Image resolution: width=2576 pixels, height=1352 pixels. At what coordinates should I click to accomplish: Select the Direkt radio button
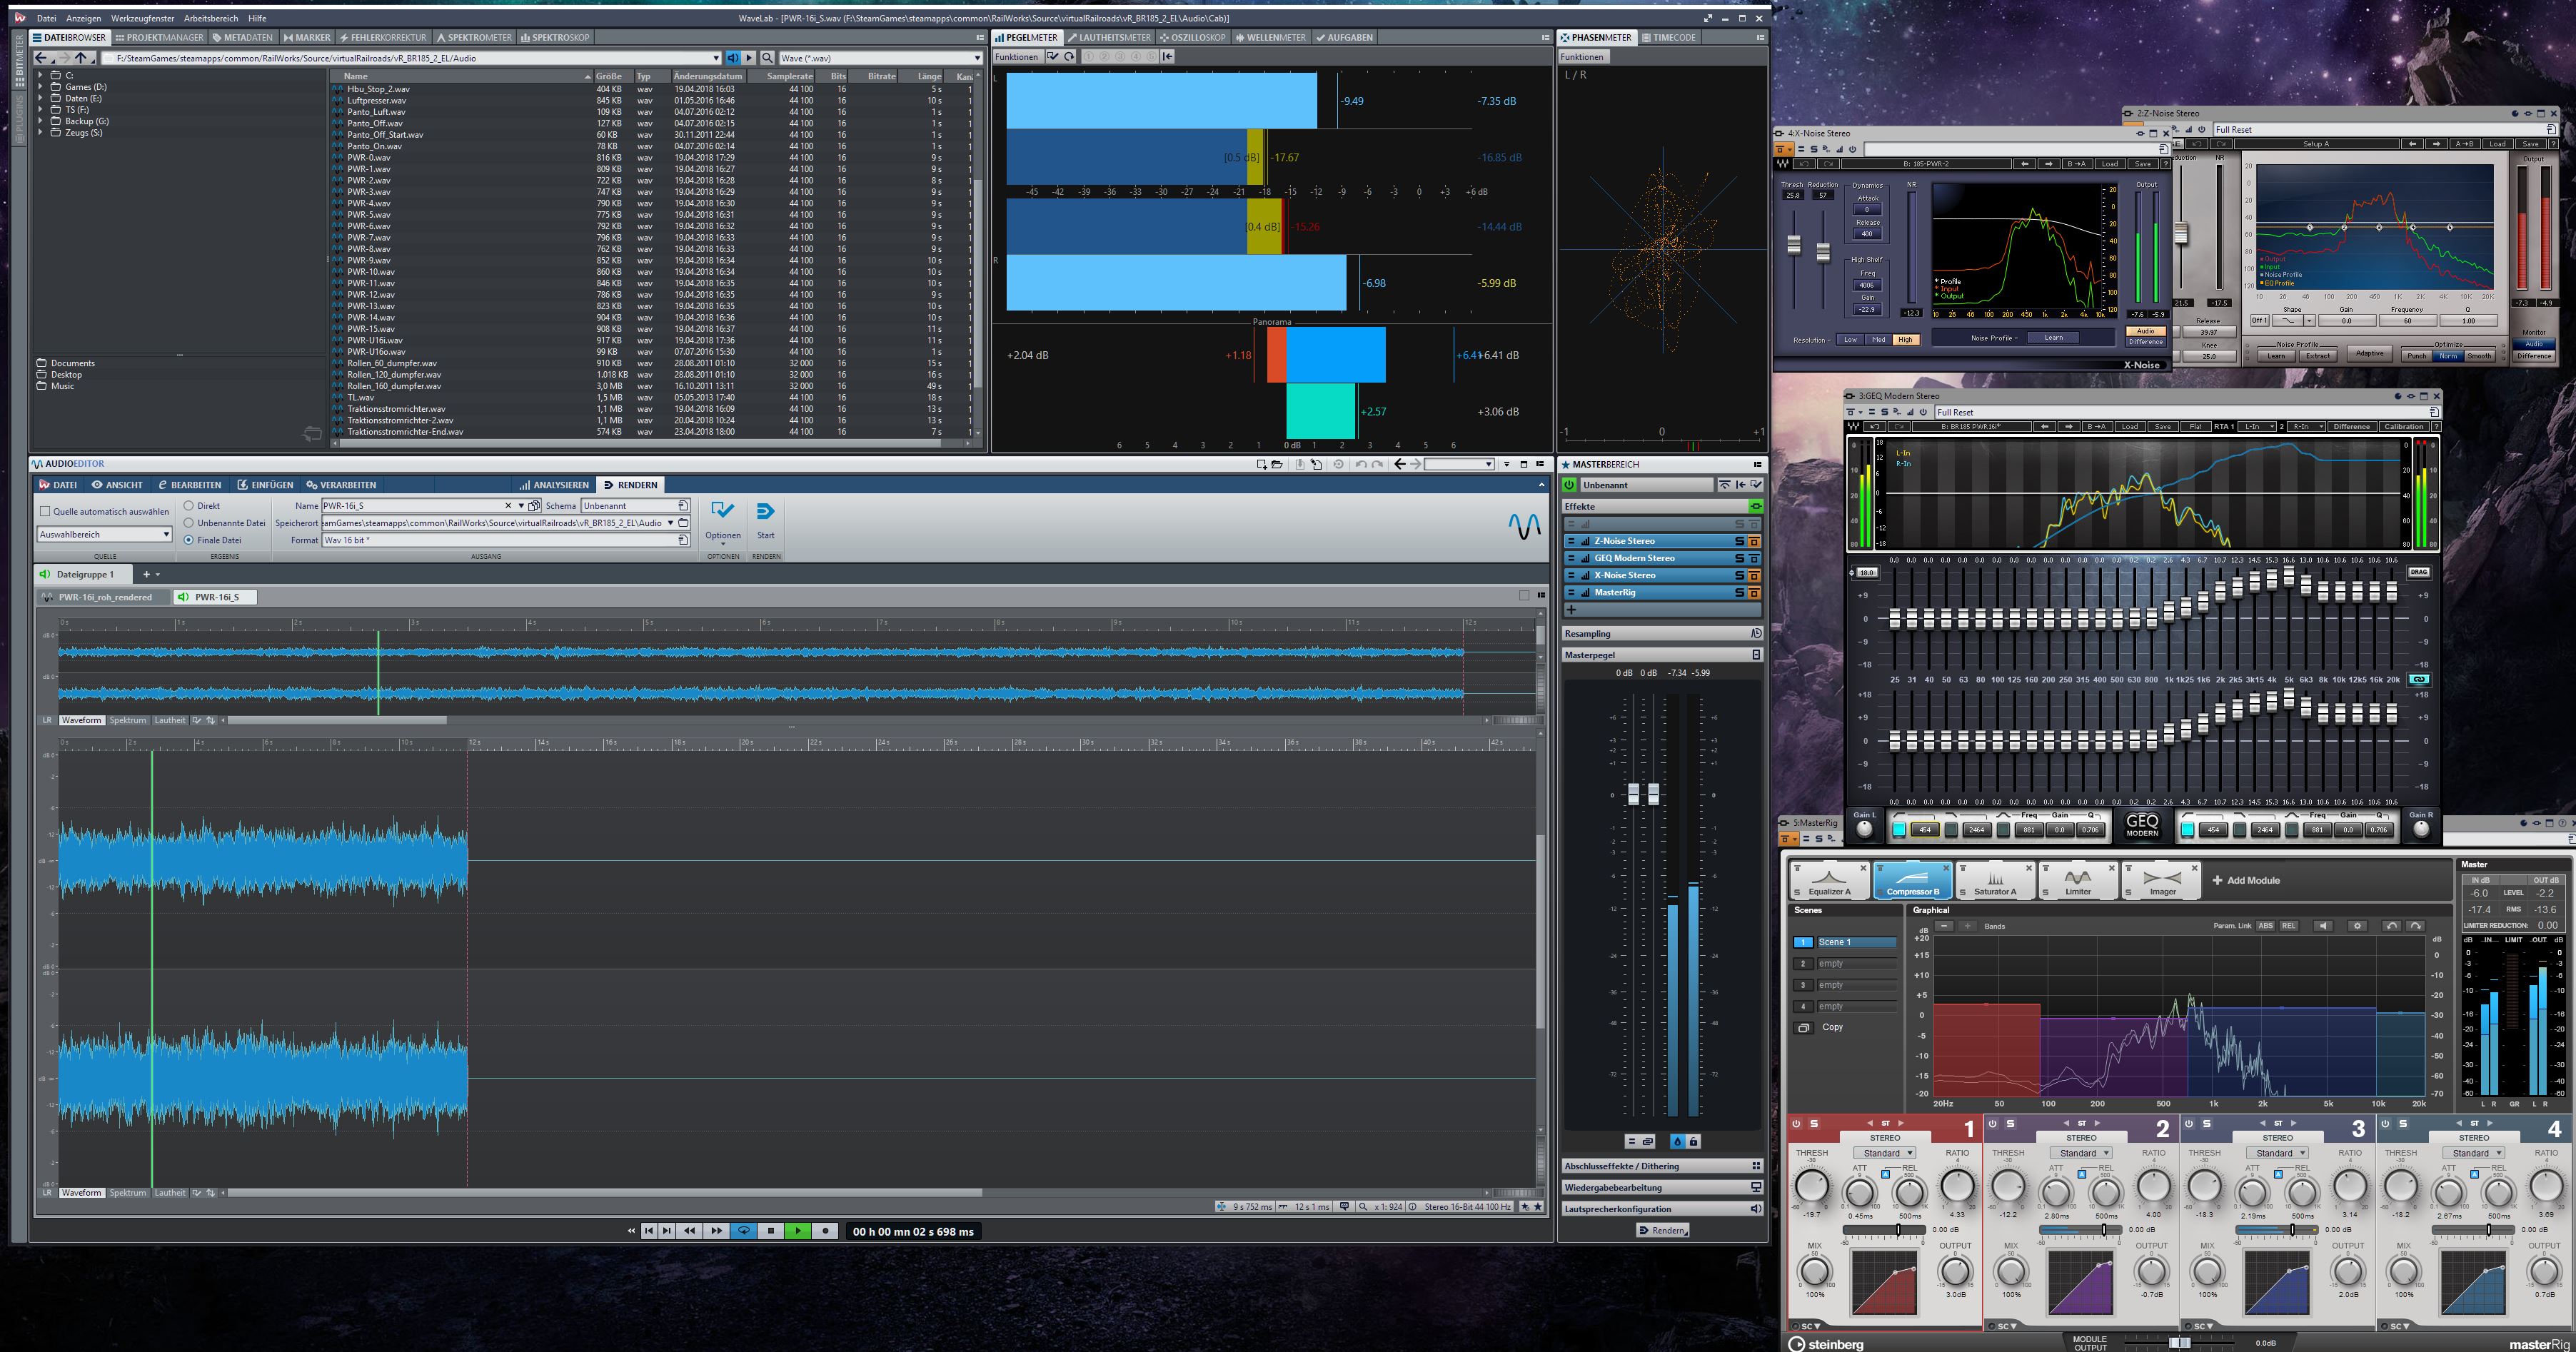(188, 506)
